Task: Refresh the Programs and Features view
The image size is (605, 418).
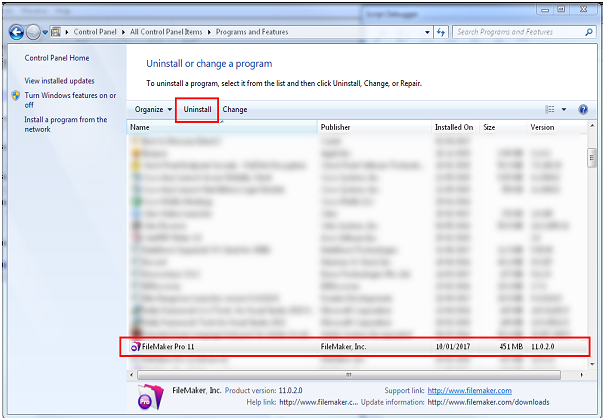Action: tap(441, 32)
